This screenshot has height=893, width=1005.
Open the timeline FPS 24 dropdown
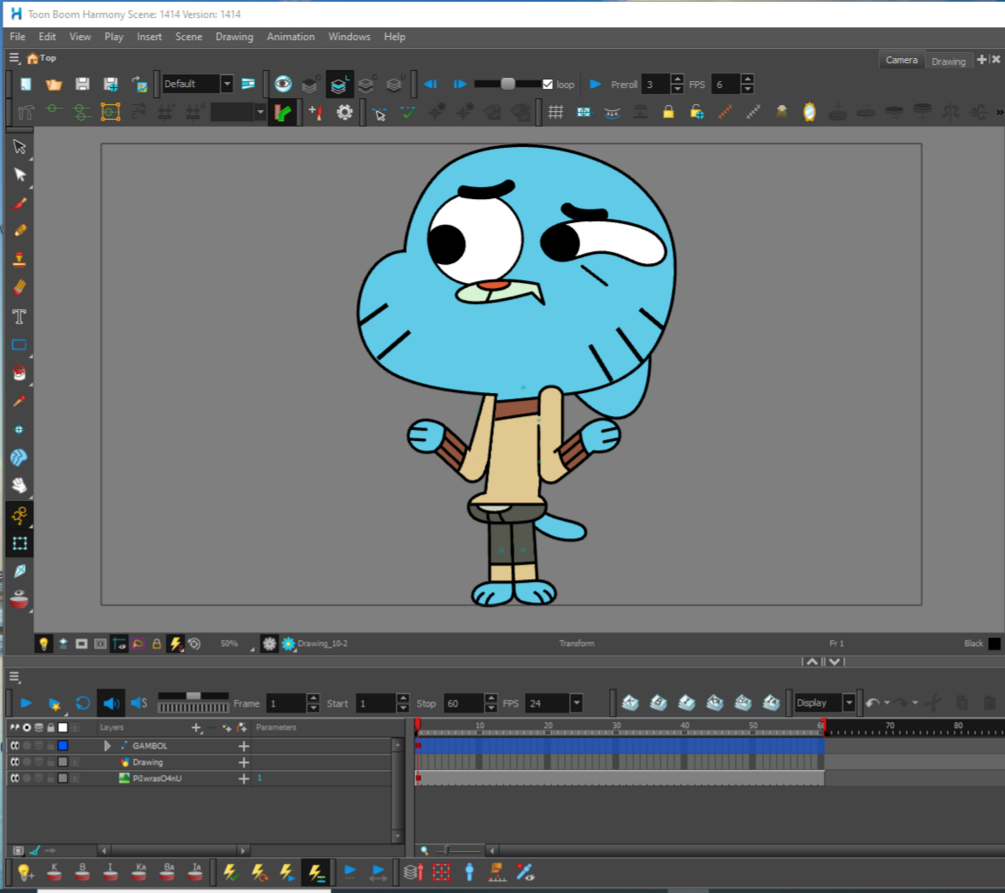click(x=576, y=703)
